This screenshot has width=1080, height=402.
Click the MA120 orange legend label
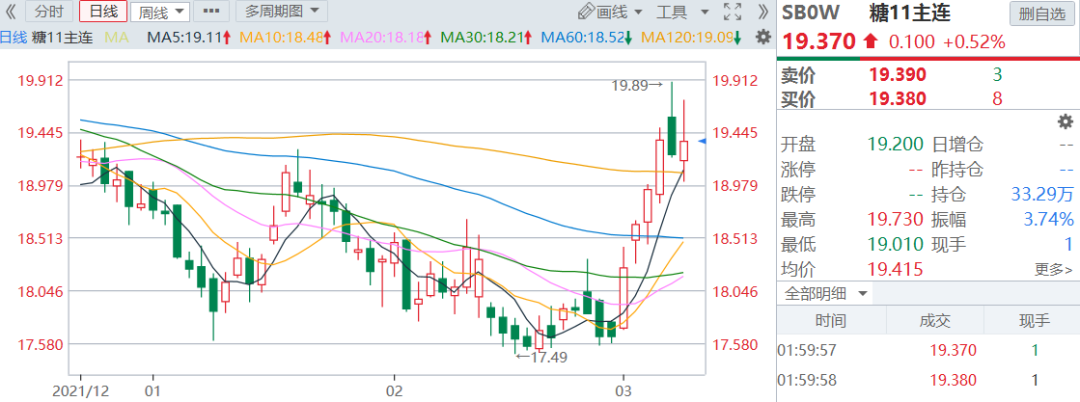pos(690,37)
